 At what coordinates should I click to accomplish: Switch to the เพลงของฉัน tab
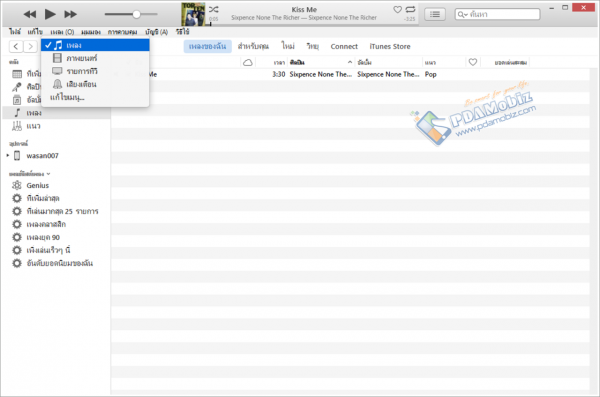pyautogui.click(x=207, y=46)
